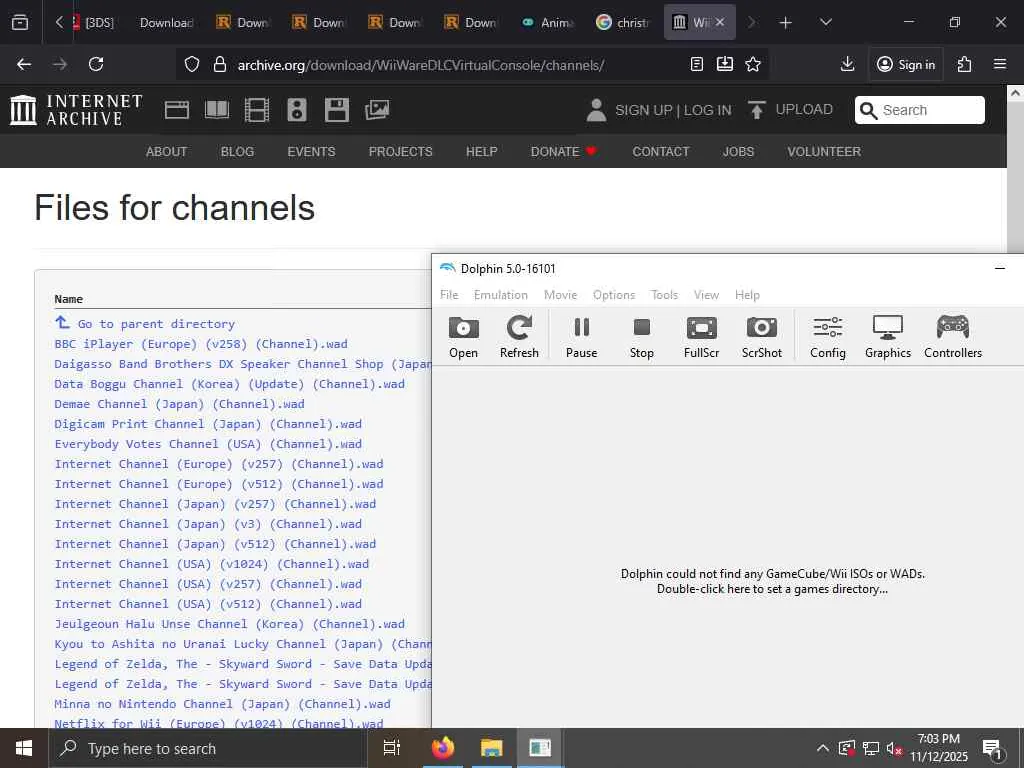Open Dolphin's View menu
1024x768 pixels.
click(x=706, y=295)
